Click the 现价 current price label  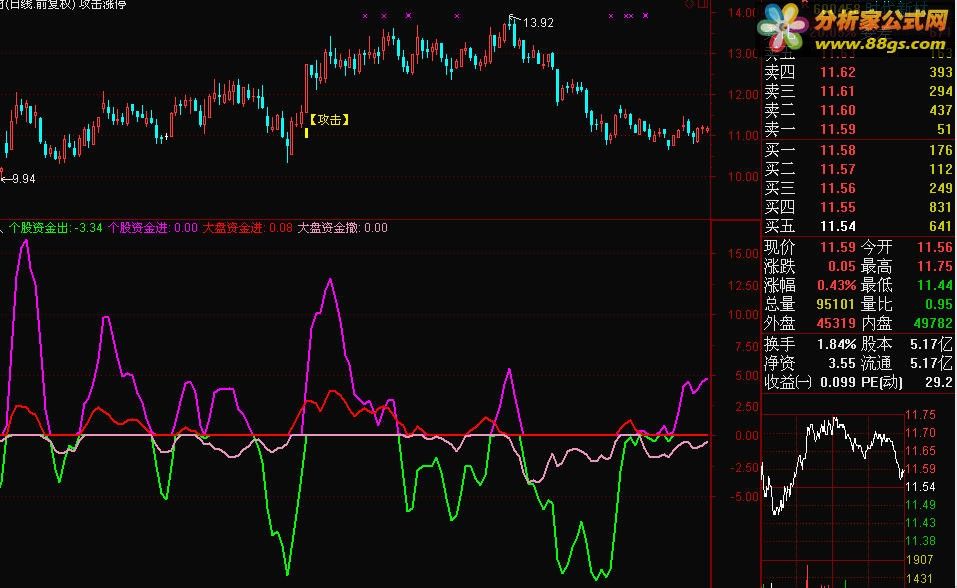click(780, 247)
